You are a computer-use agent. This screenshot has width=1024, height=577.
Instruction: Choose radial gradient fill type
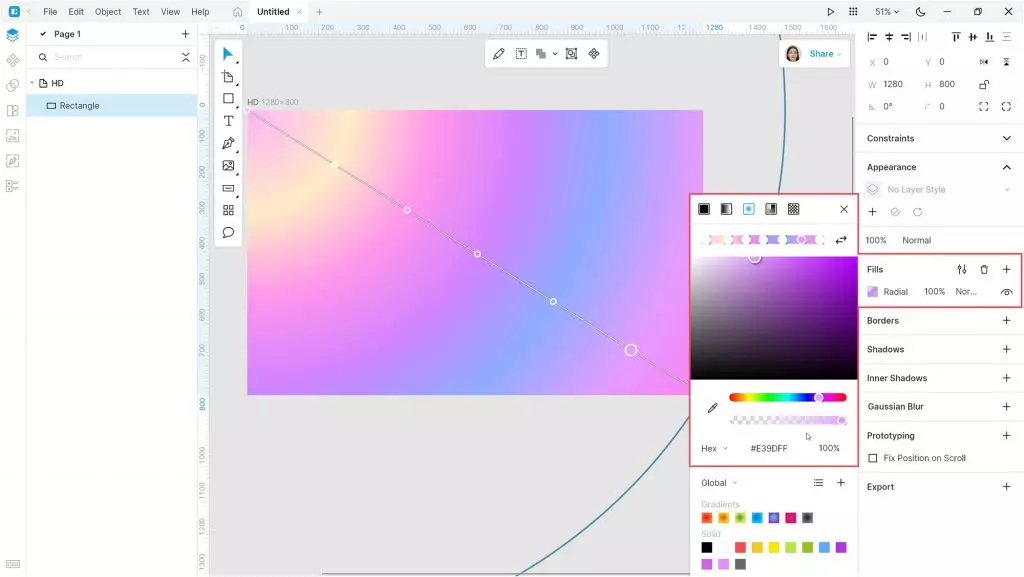tap(748, 209)
